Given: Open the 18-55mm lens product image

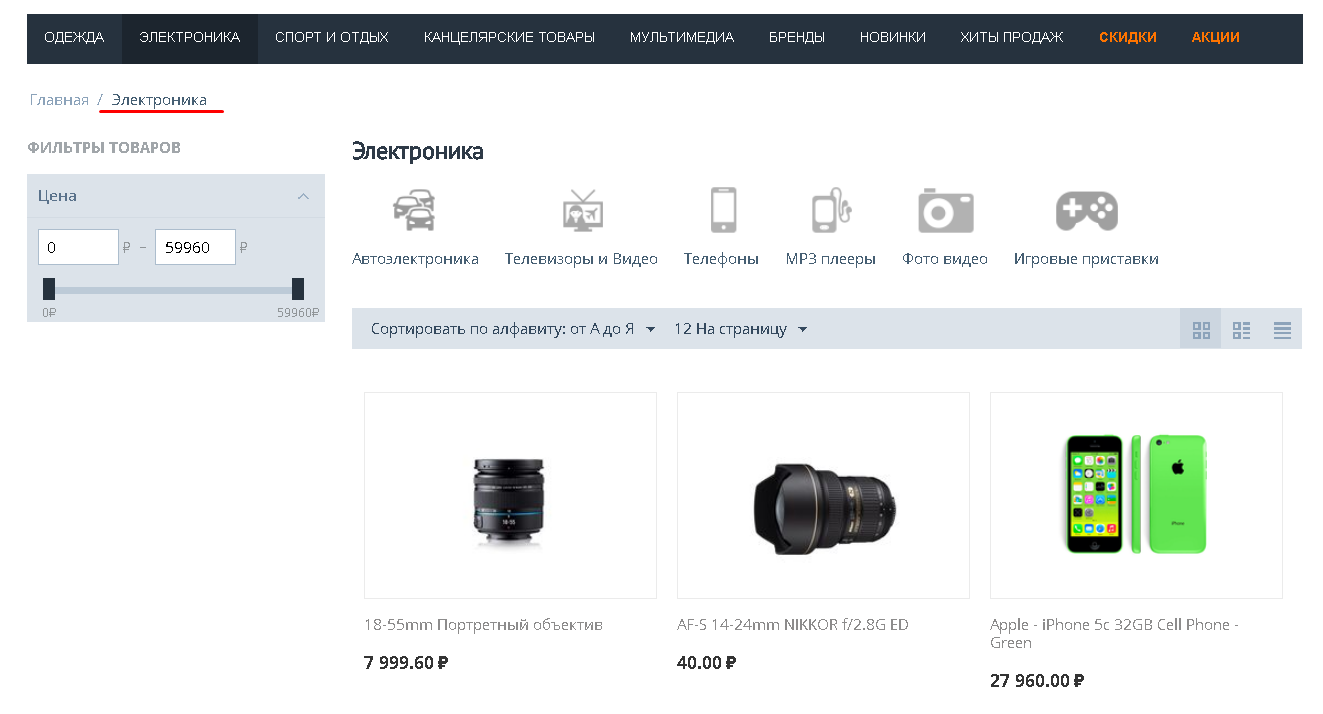Looking at the screenshot, I should click(510, 496).
